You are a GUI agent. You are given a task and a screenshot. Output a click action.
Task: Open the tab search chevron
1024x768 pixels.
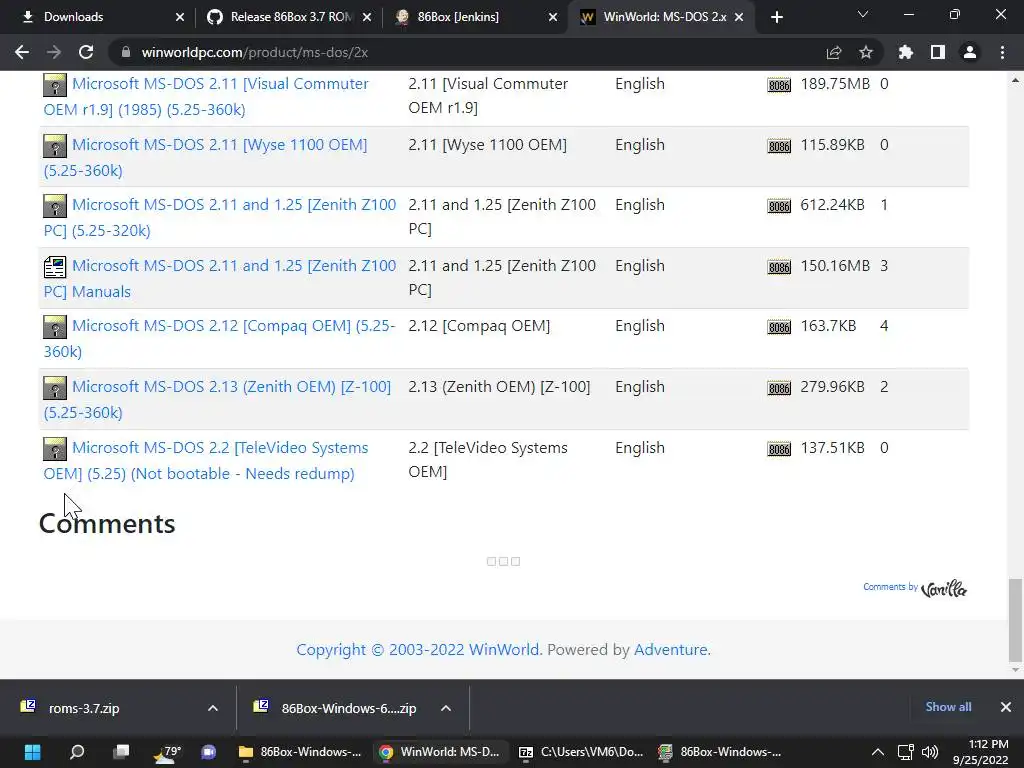coord(863,14)
